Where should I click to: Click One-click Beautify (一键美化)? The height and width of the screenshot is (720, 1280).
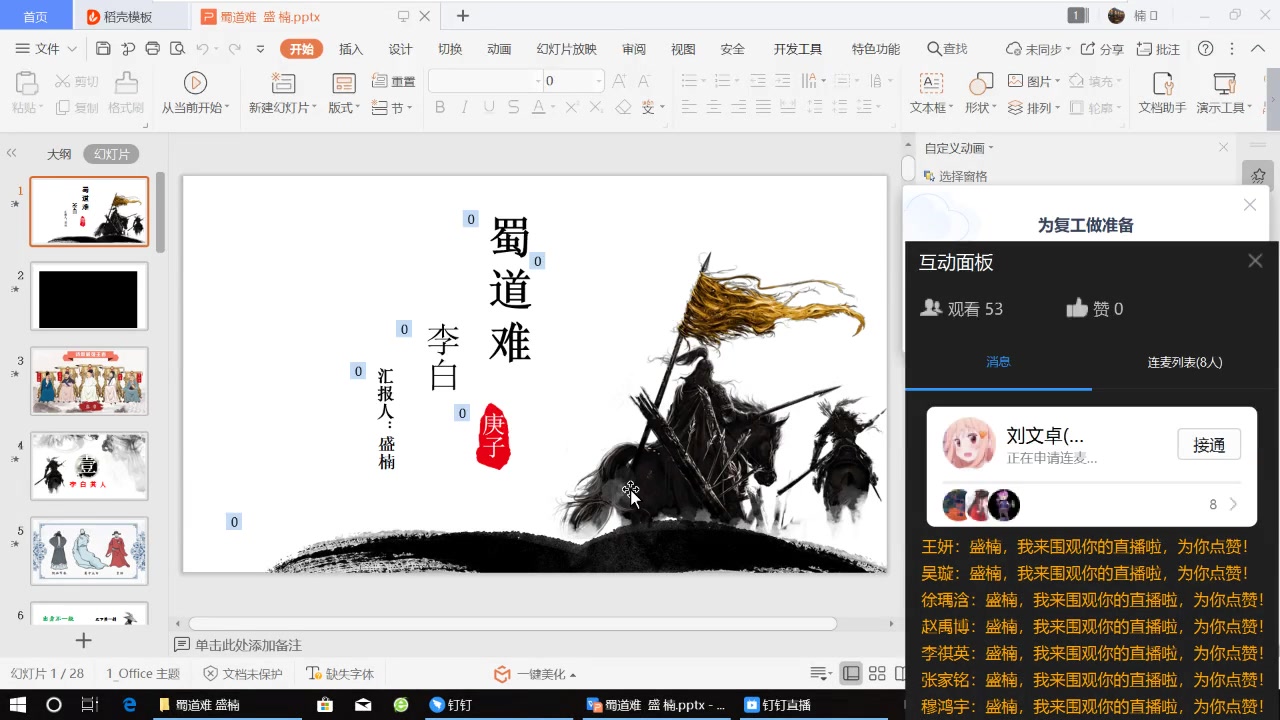(x=535, y=674)
